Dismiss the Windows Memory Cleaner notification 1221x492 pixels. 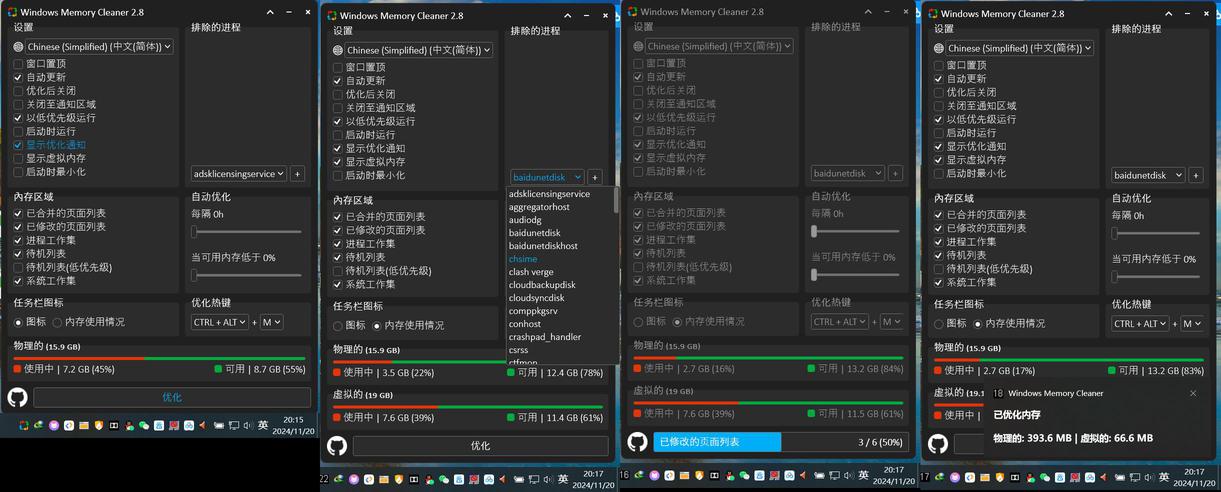(1193, 393)
